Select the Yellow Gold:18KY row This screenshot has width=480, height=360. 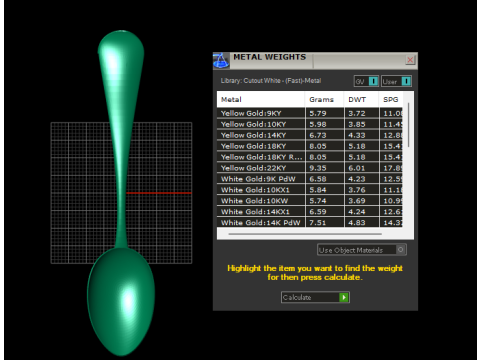click(x=310, y=146)
